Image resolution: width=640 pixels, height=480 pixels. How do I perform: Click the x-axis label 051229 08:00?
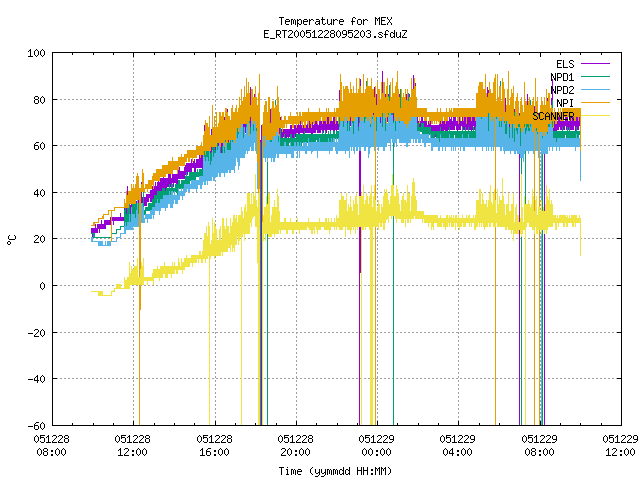click(x=539, y=446)
